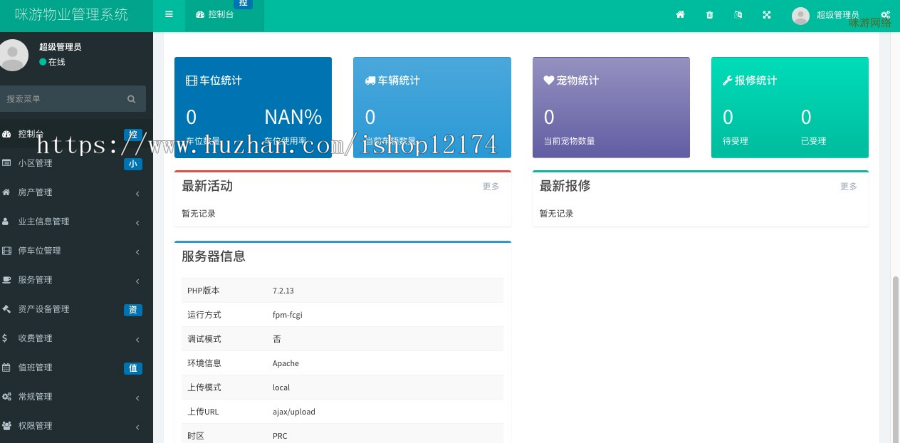Click the 控 badge on 控制台 row
The width and height of the screenshot is (900, 443).
(133, 135)
